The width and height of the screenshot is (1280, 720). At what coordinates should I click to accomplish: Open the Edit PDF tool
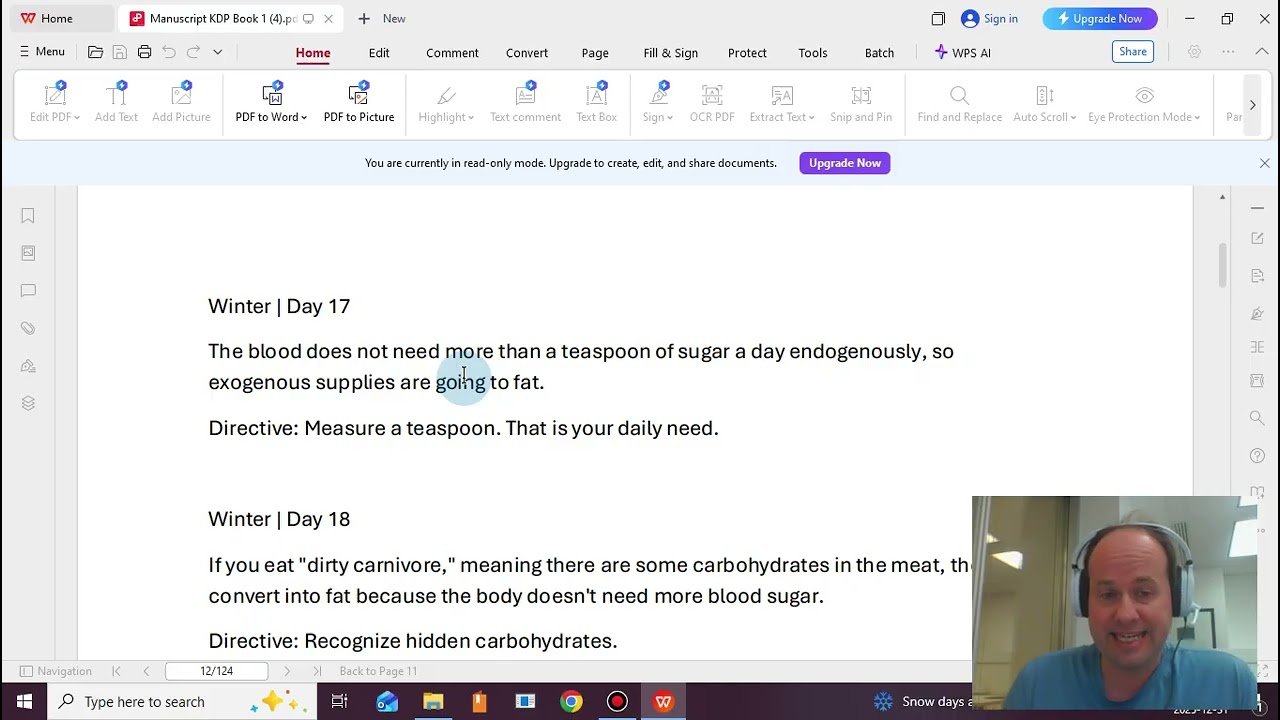54,103
